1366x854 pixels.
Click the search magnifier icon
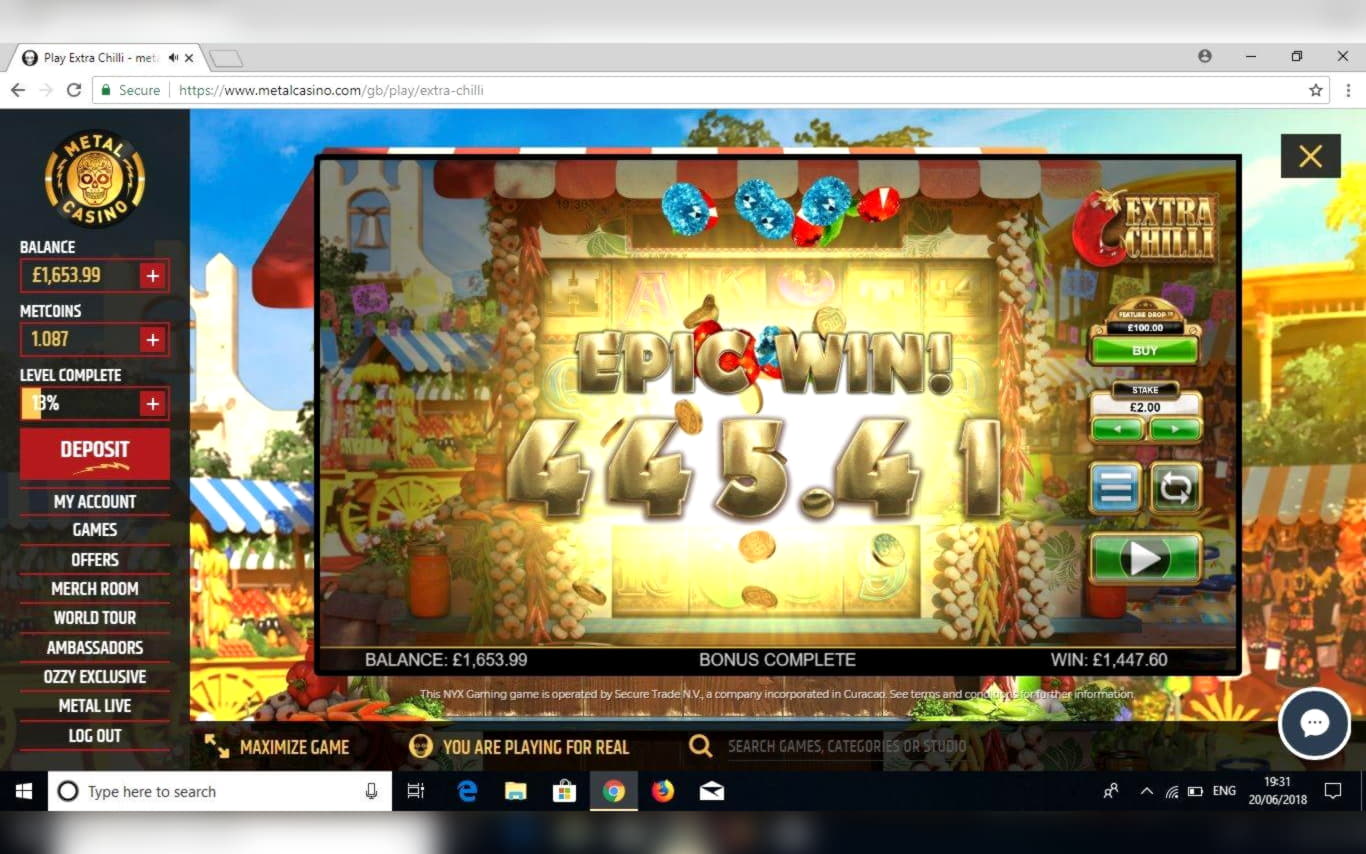point(700,746)
